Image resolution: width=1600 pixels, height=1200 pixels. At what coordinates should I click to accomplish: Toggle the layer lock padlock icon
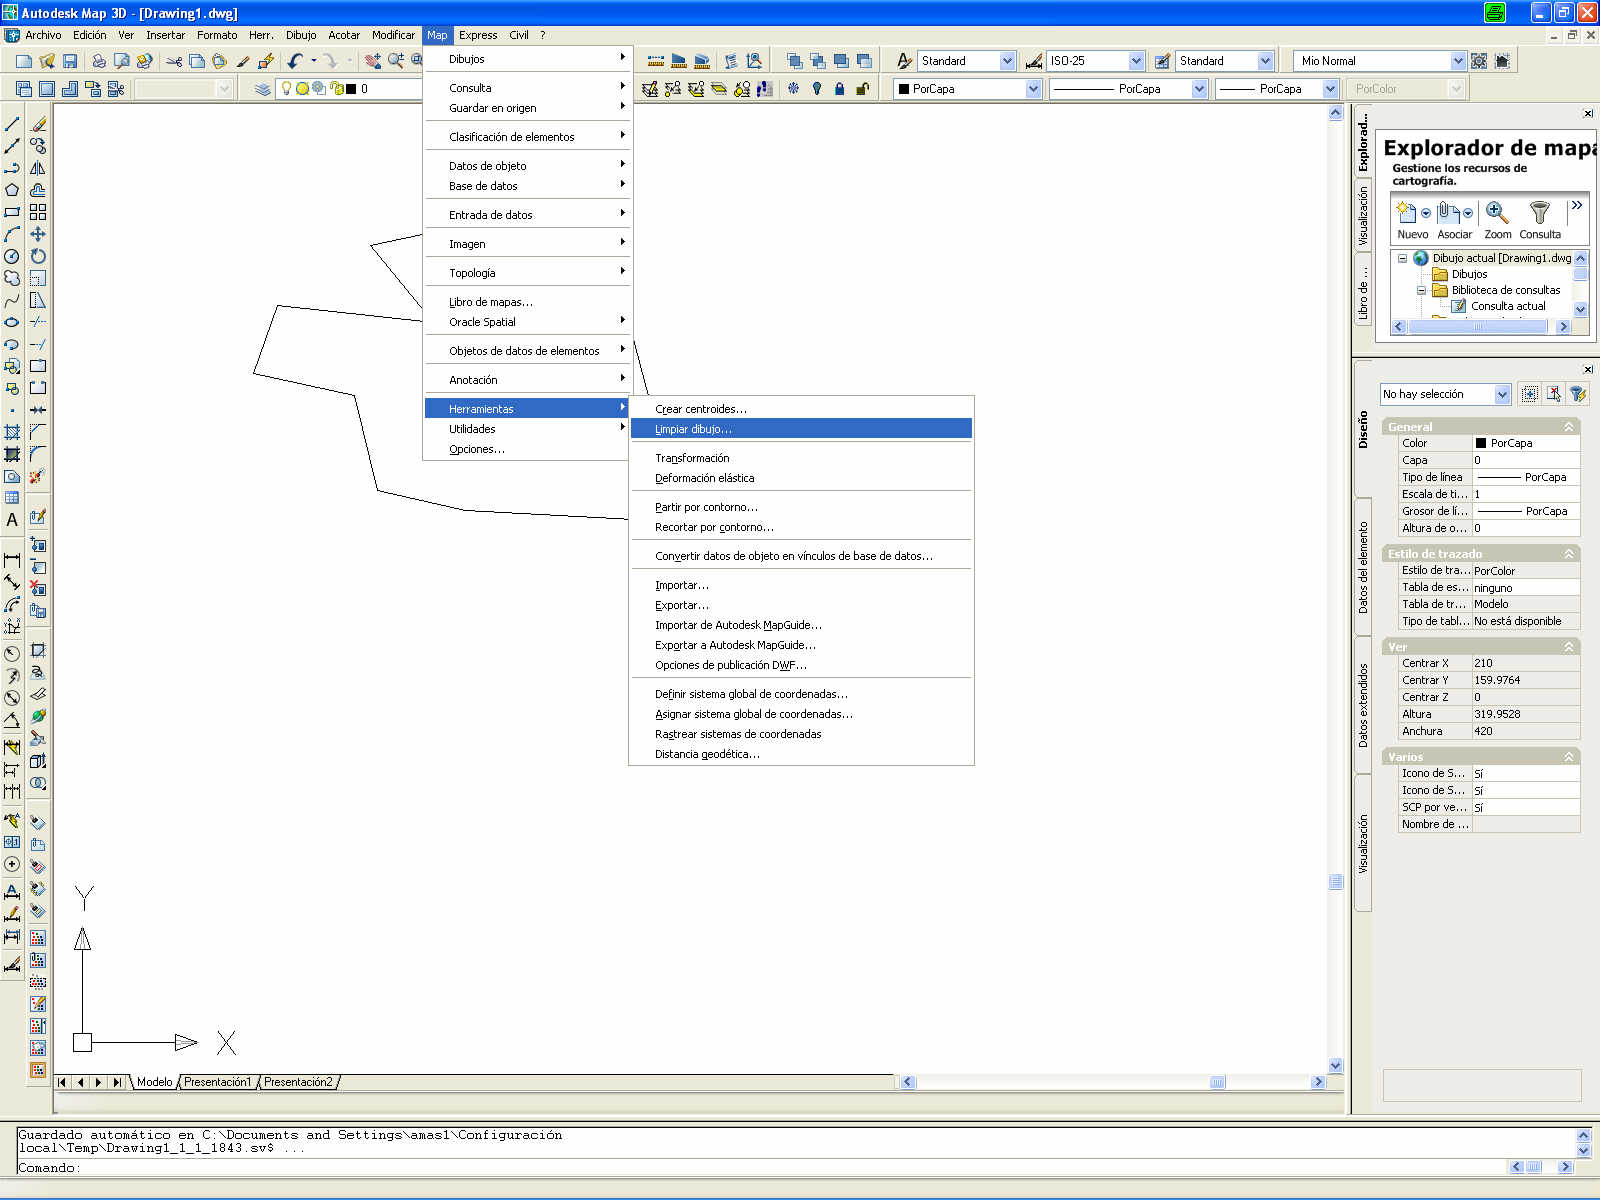pos(337,89)
